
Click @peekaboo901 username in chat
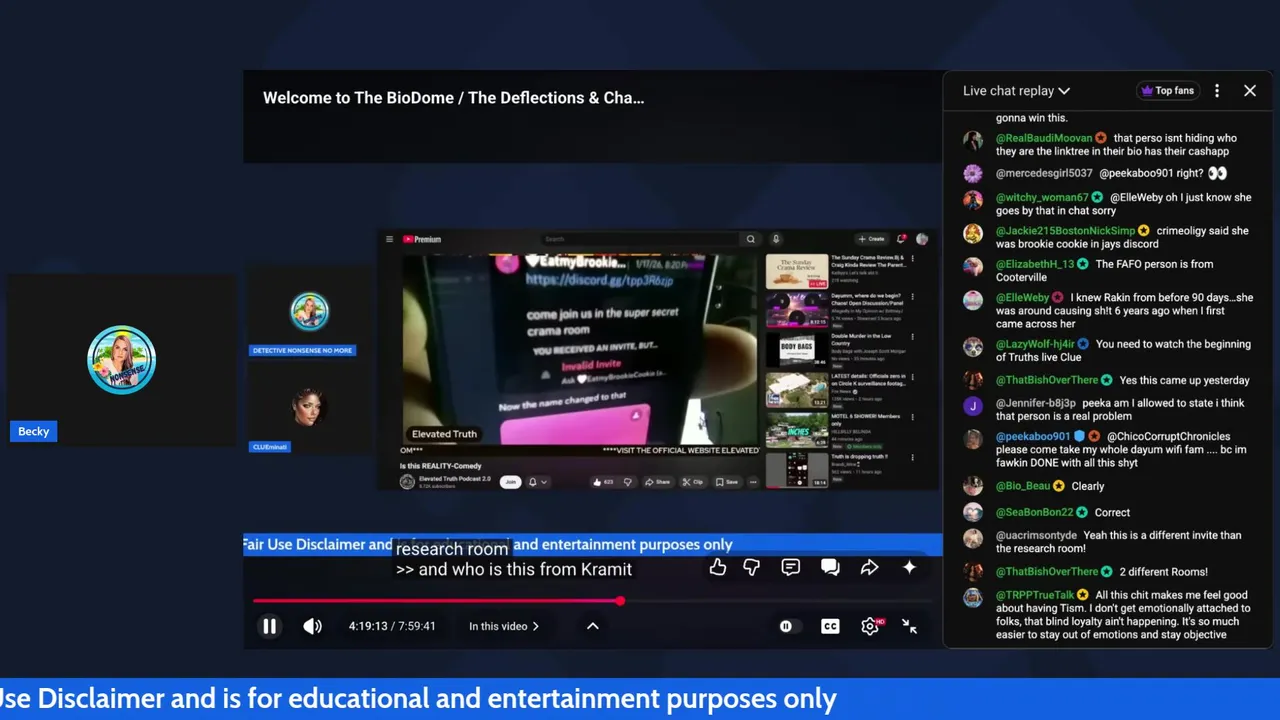(x=1033, y=437)
